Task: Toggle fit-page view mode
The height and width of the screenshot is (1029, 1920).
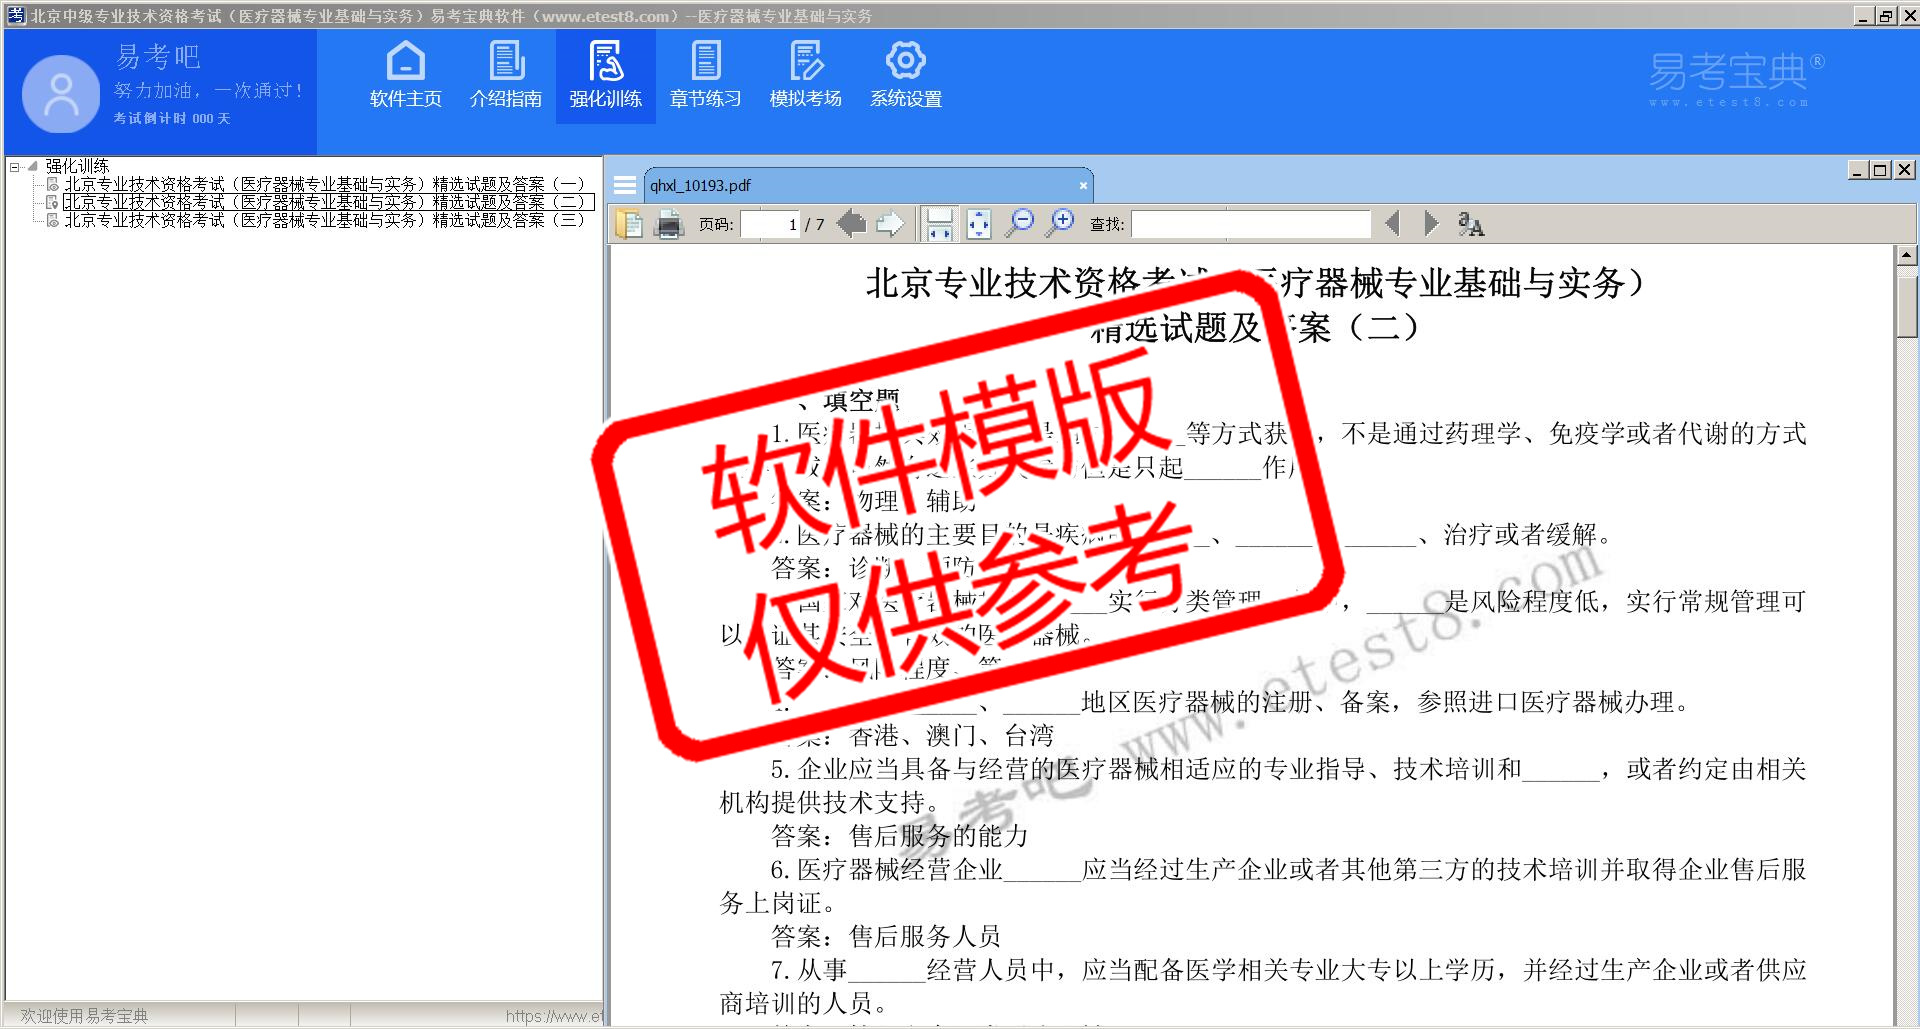Action: tap(978, 224)
